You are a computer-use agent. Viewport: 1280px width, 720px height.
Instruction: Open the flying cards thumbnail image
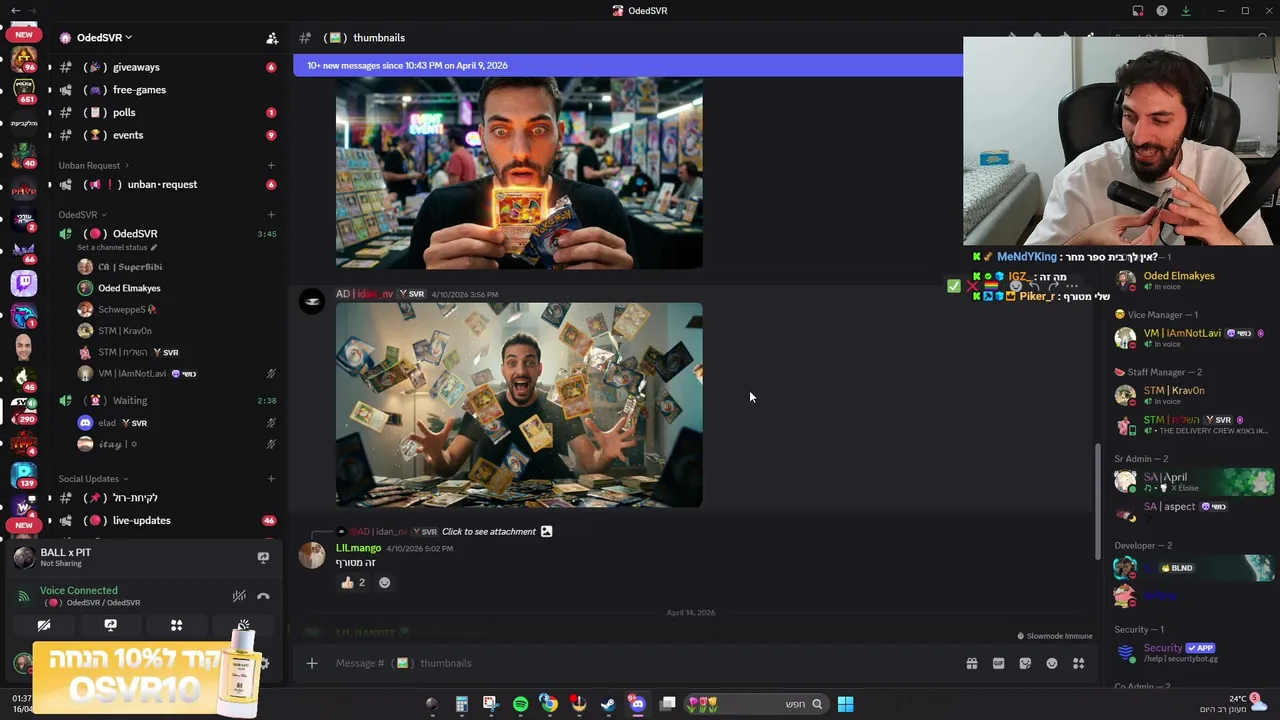click(x=519, y=405)
